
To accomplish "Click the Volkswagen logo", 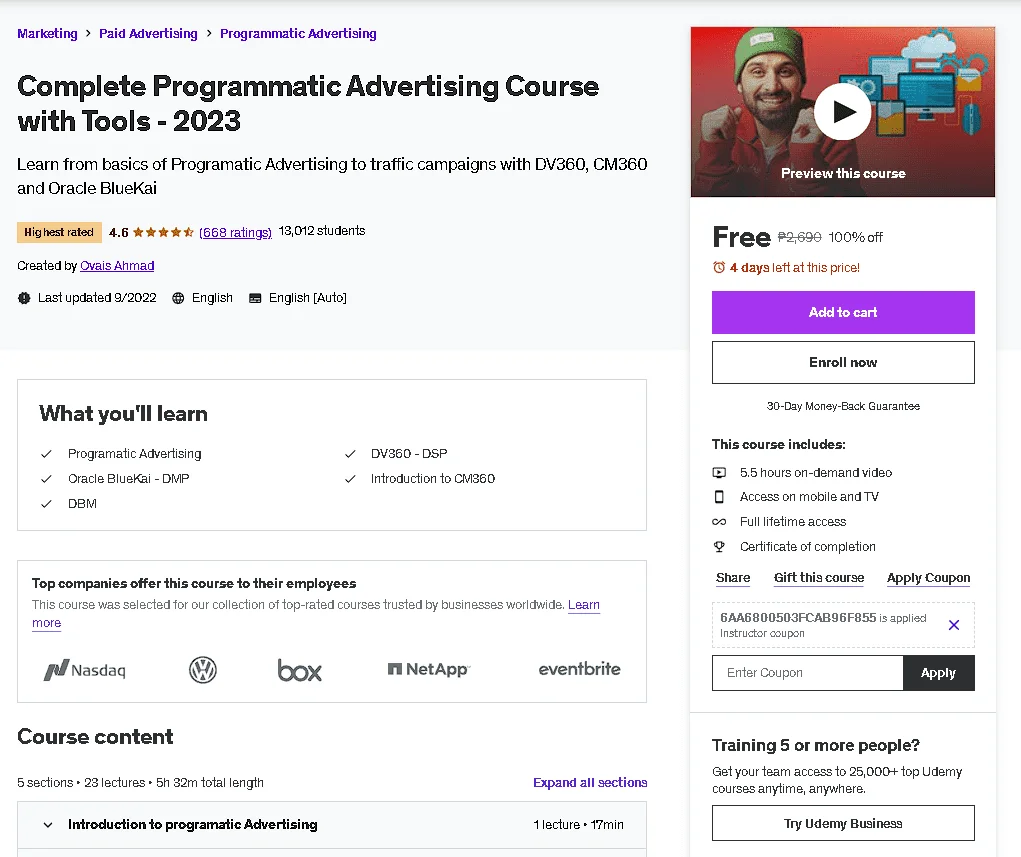I will (203, 669).
